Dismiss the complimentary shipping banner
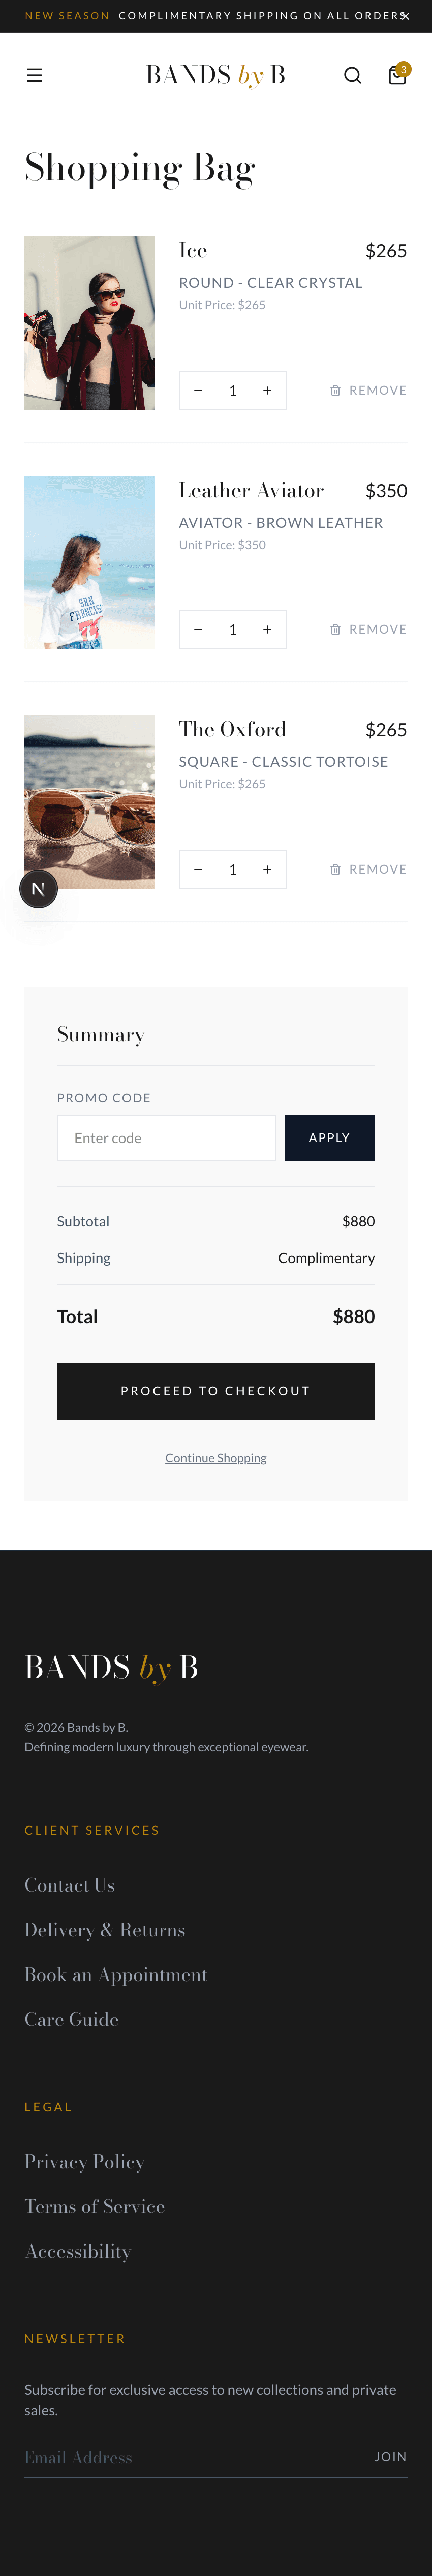The image size is (432, 2576). tap(405, 16)
